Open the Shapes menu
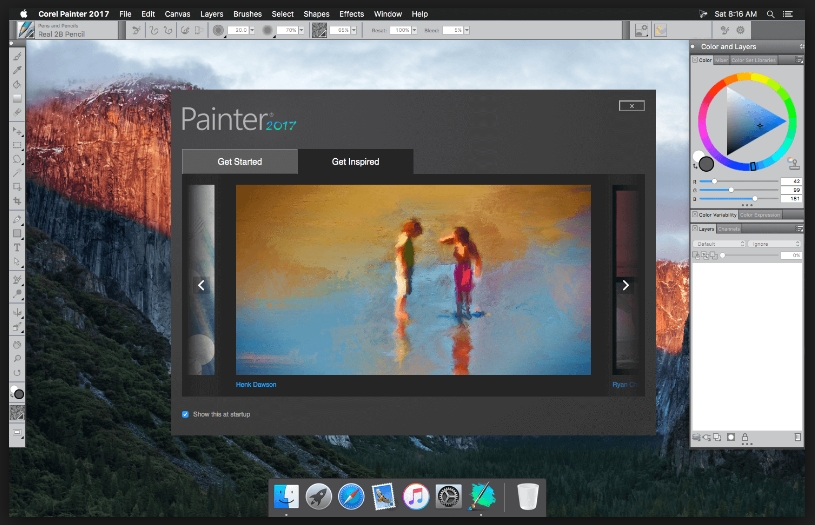The height and width of the screenshot is (525, 815). coord(316,14)
